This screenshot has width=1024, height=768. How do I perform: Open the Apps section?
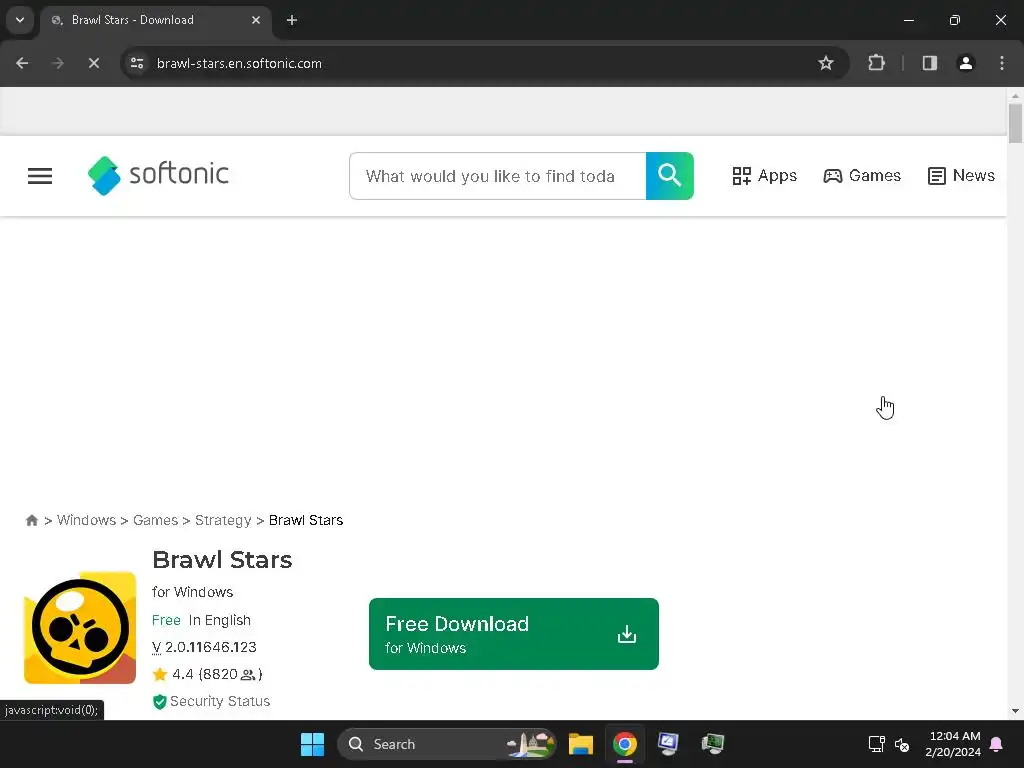coord(764,176)
